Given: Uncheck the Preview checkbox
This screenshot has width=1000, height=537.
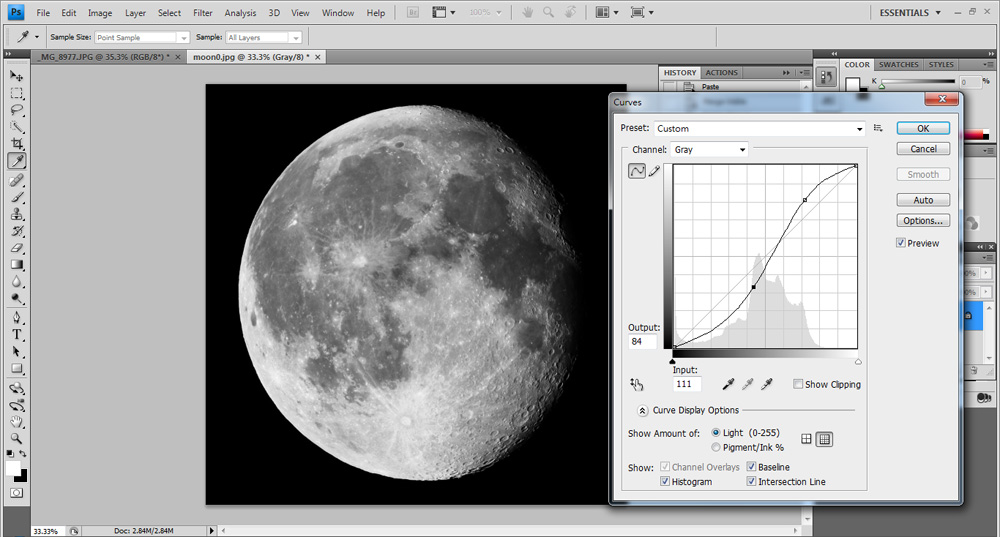Looking at the screenshot, I should 901,243.
